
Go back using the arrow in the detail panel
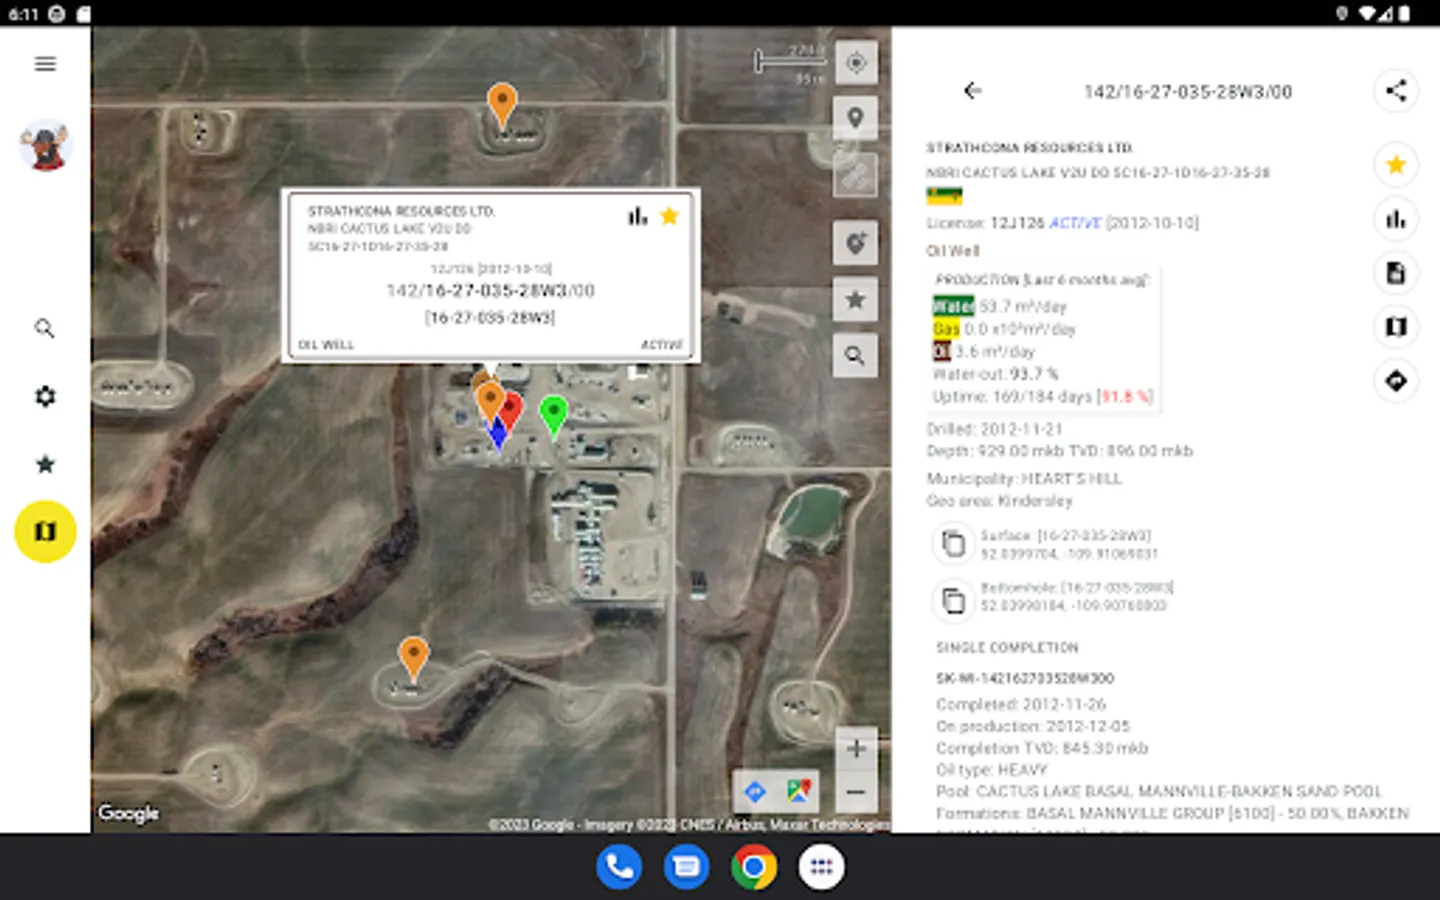coord(972,90)
